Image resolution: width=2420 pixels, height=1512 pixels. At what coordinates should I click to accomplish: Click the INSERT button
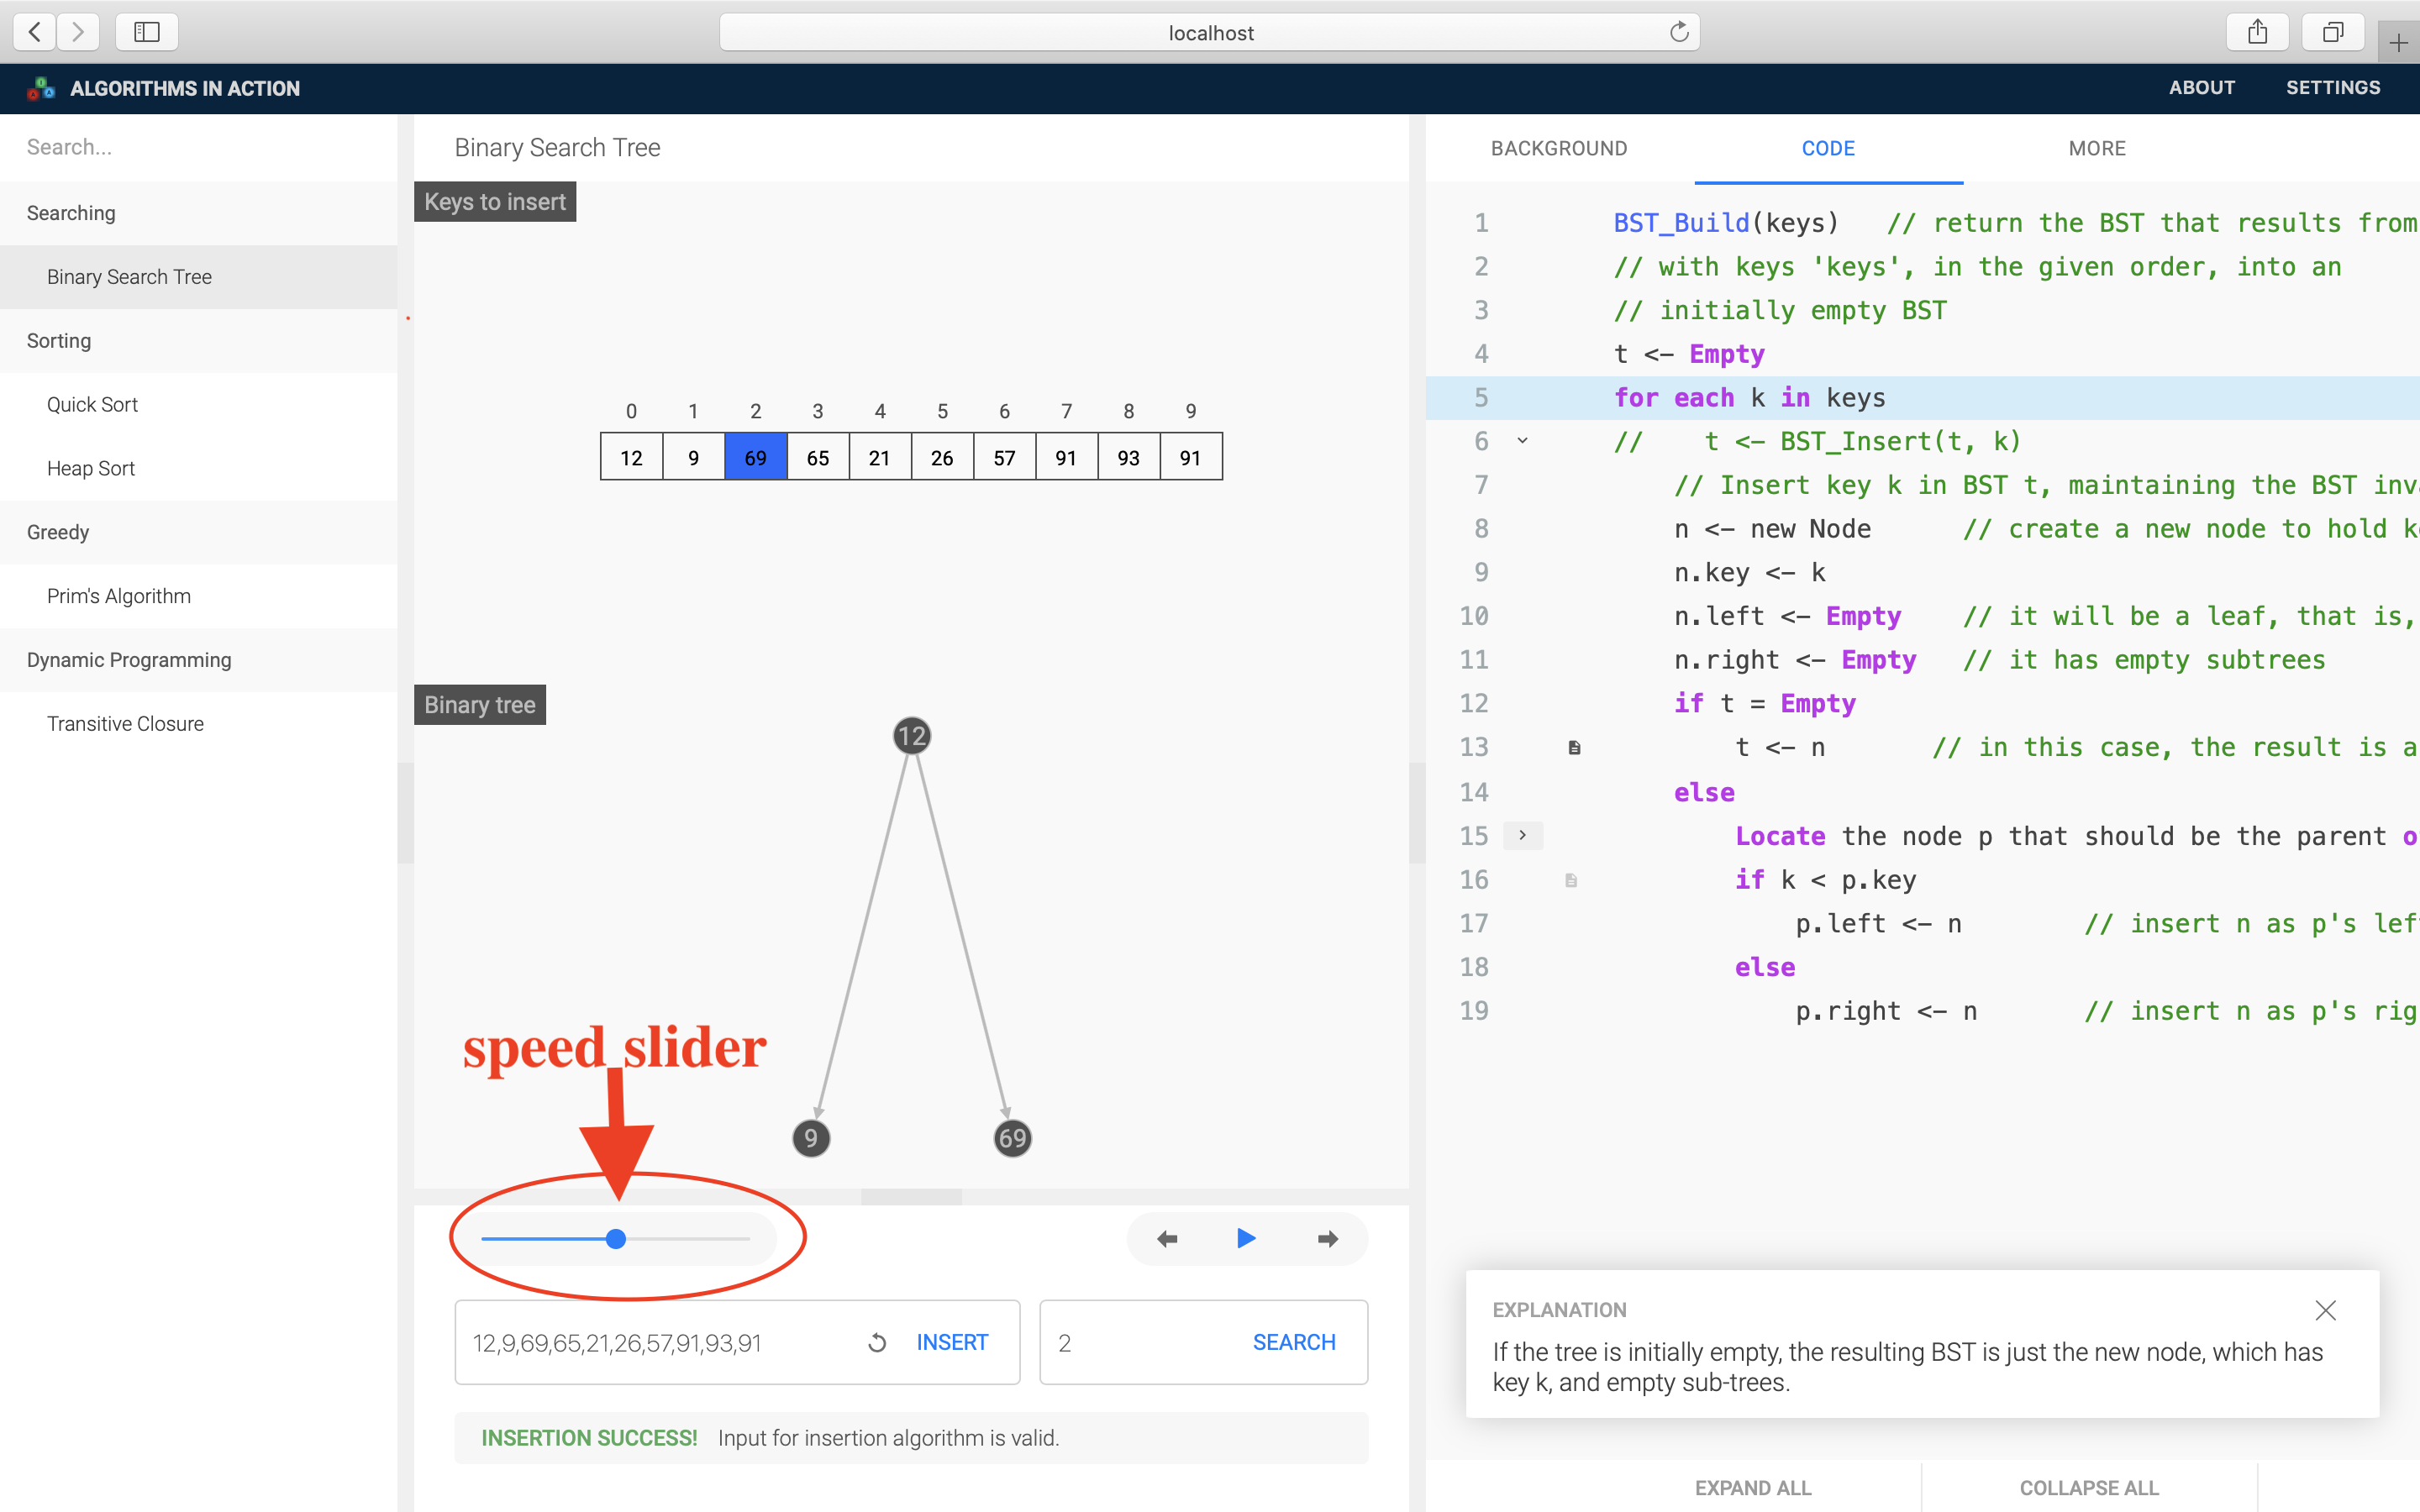(951, 1343)
